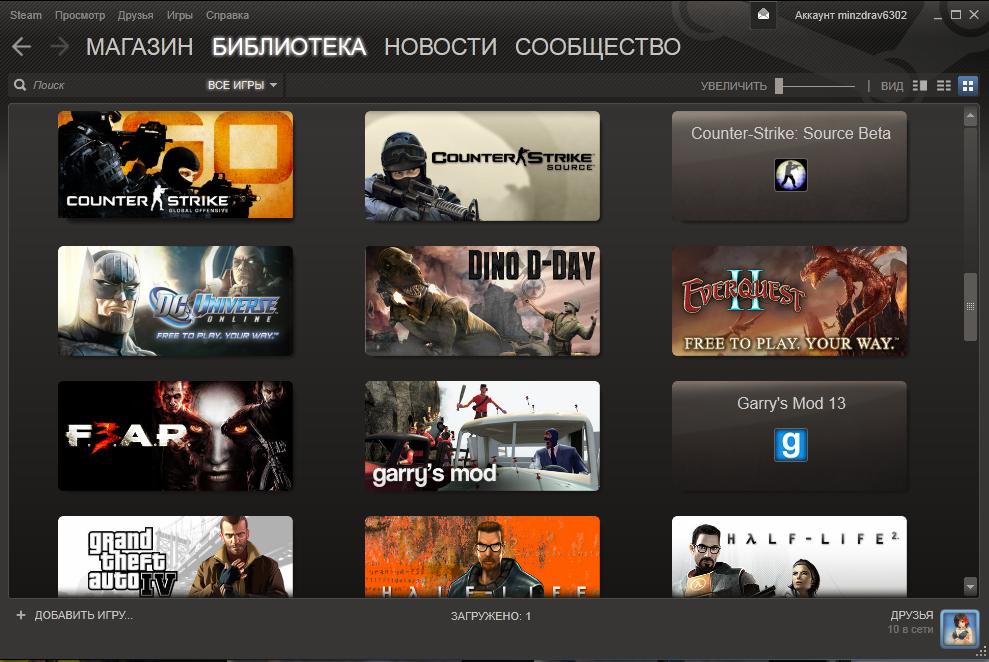
Task: Select the Counter-Strike: Source Beta tile title
Action: tap(790, 134)
